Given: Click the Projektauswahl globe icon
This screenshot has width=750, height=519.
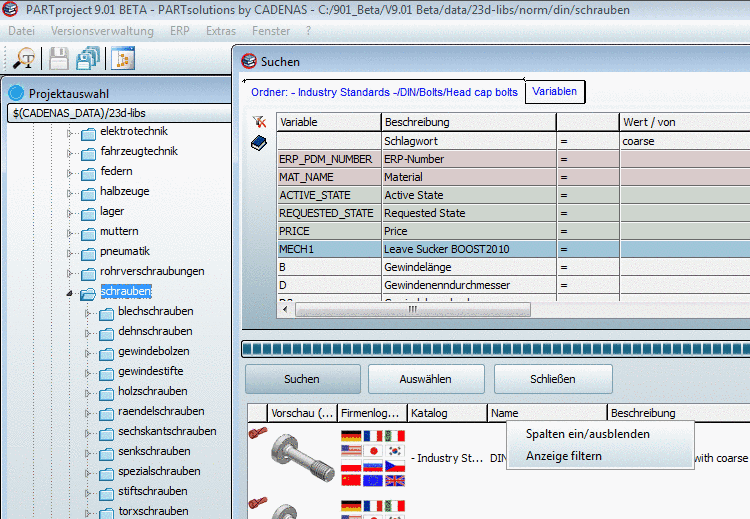Looking at the screenshot, I should pyautogui.click(x=16, y=93).
